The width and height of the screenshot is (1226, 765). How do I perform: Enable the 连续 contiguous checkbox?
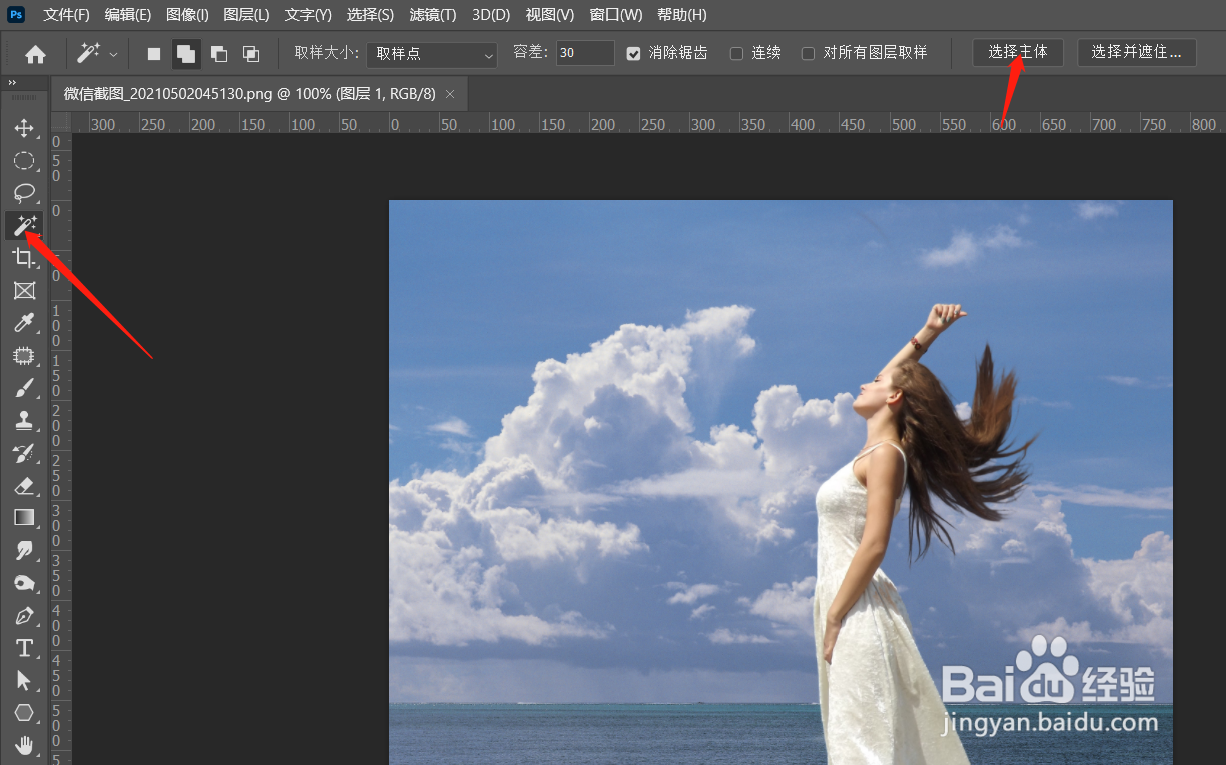[x=737, y=53]
